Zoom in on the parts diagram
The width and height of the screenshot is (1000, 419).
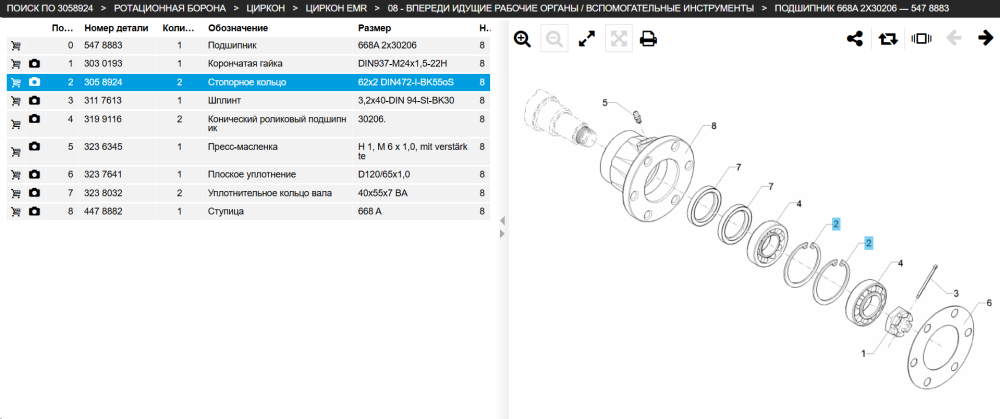[x=522, y=39]
